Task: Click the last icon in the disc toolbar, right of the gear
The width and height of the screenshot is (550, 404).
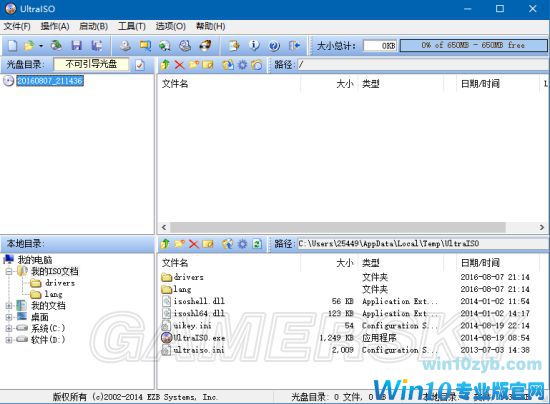Action: pyautogui.click(x=257, y=65)
